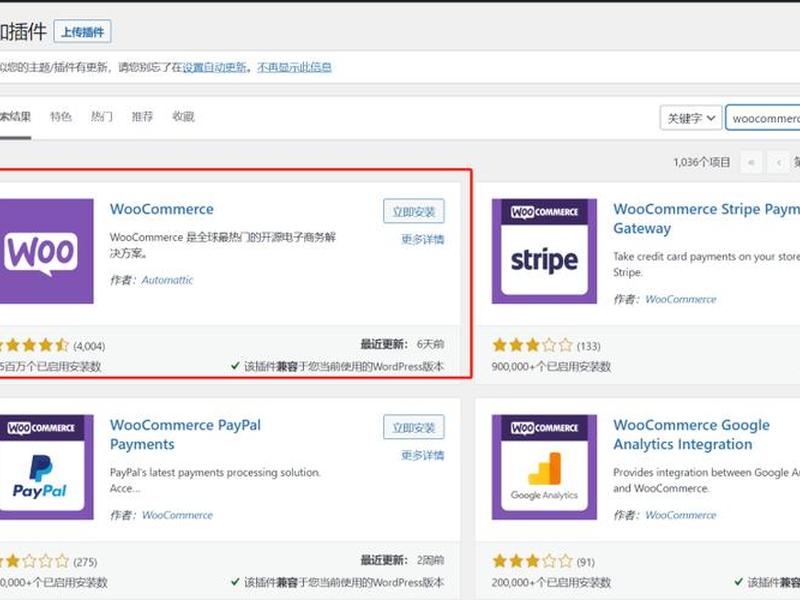Switch to the 特色 featured tab
The height and width of the screenshot is (600, 800).
[x=61, y=117]
